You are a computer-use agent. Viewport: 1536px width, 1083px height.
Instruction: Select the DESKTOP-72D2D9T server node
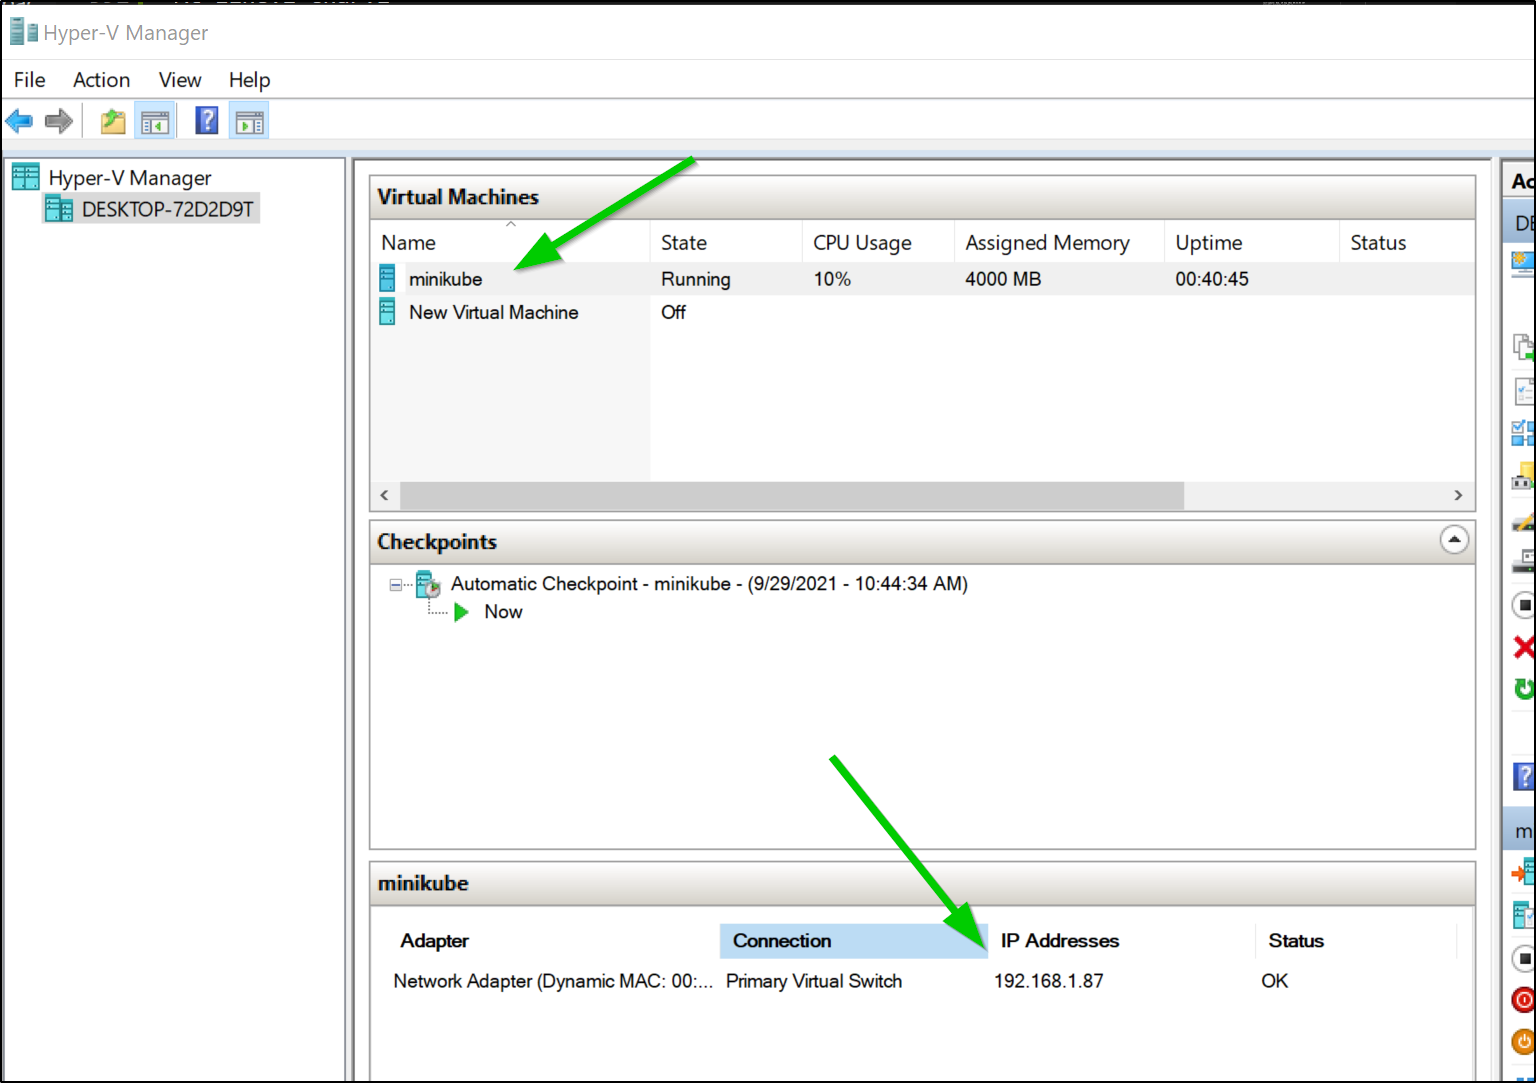coord(167,209)
